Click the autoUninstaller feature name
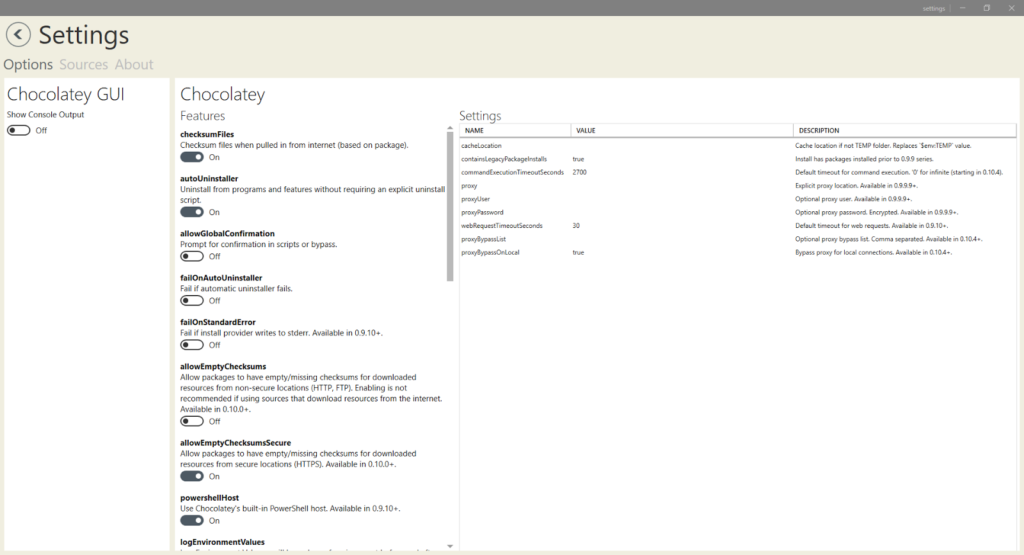The width and height of the screenshot is (1024, 555). point(209,179)
